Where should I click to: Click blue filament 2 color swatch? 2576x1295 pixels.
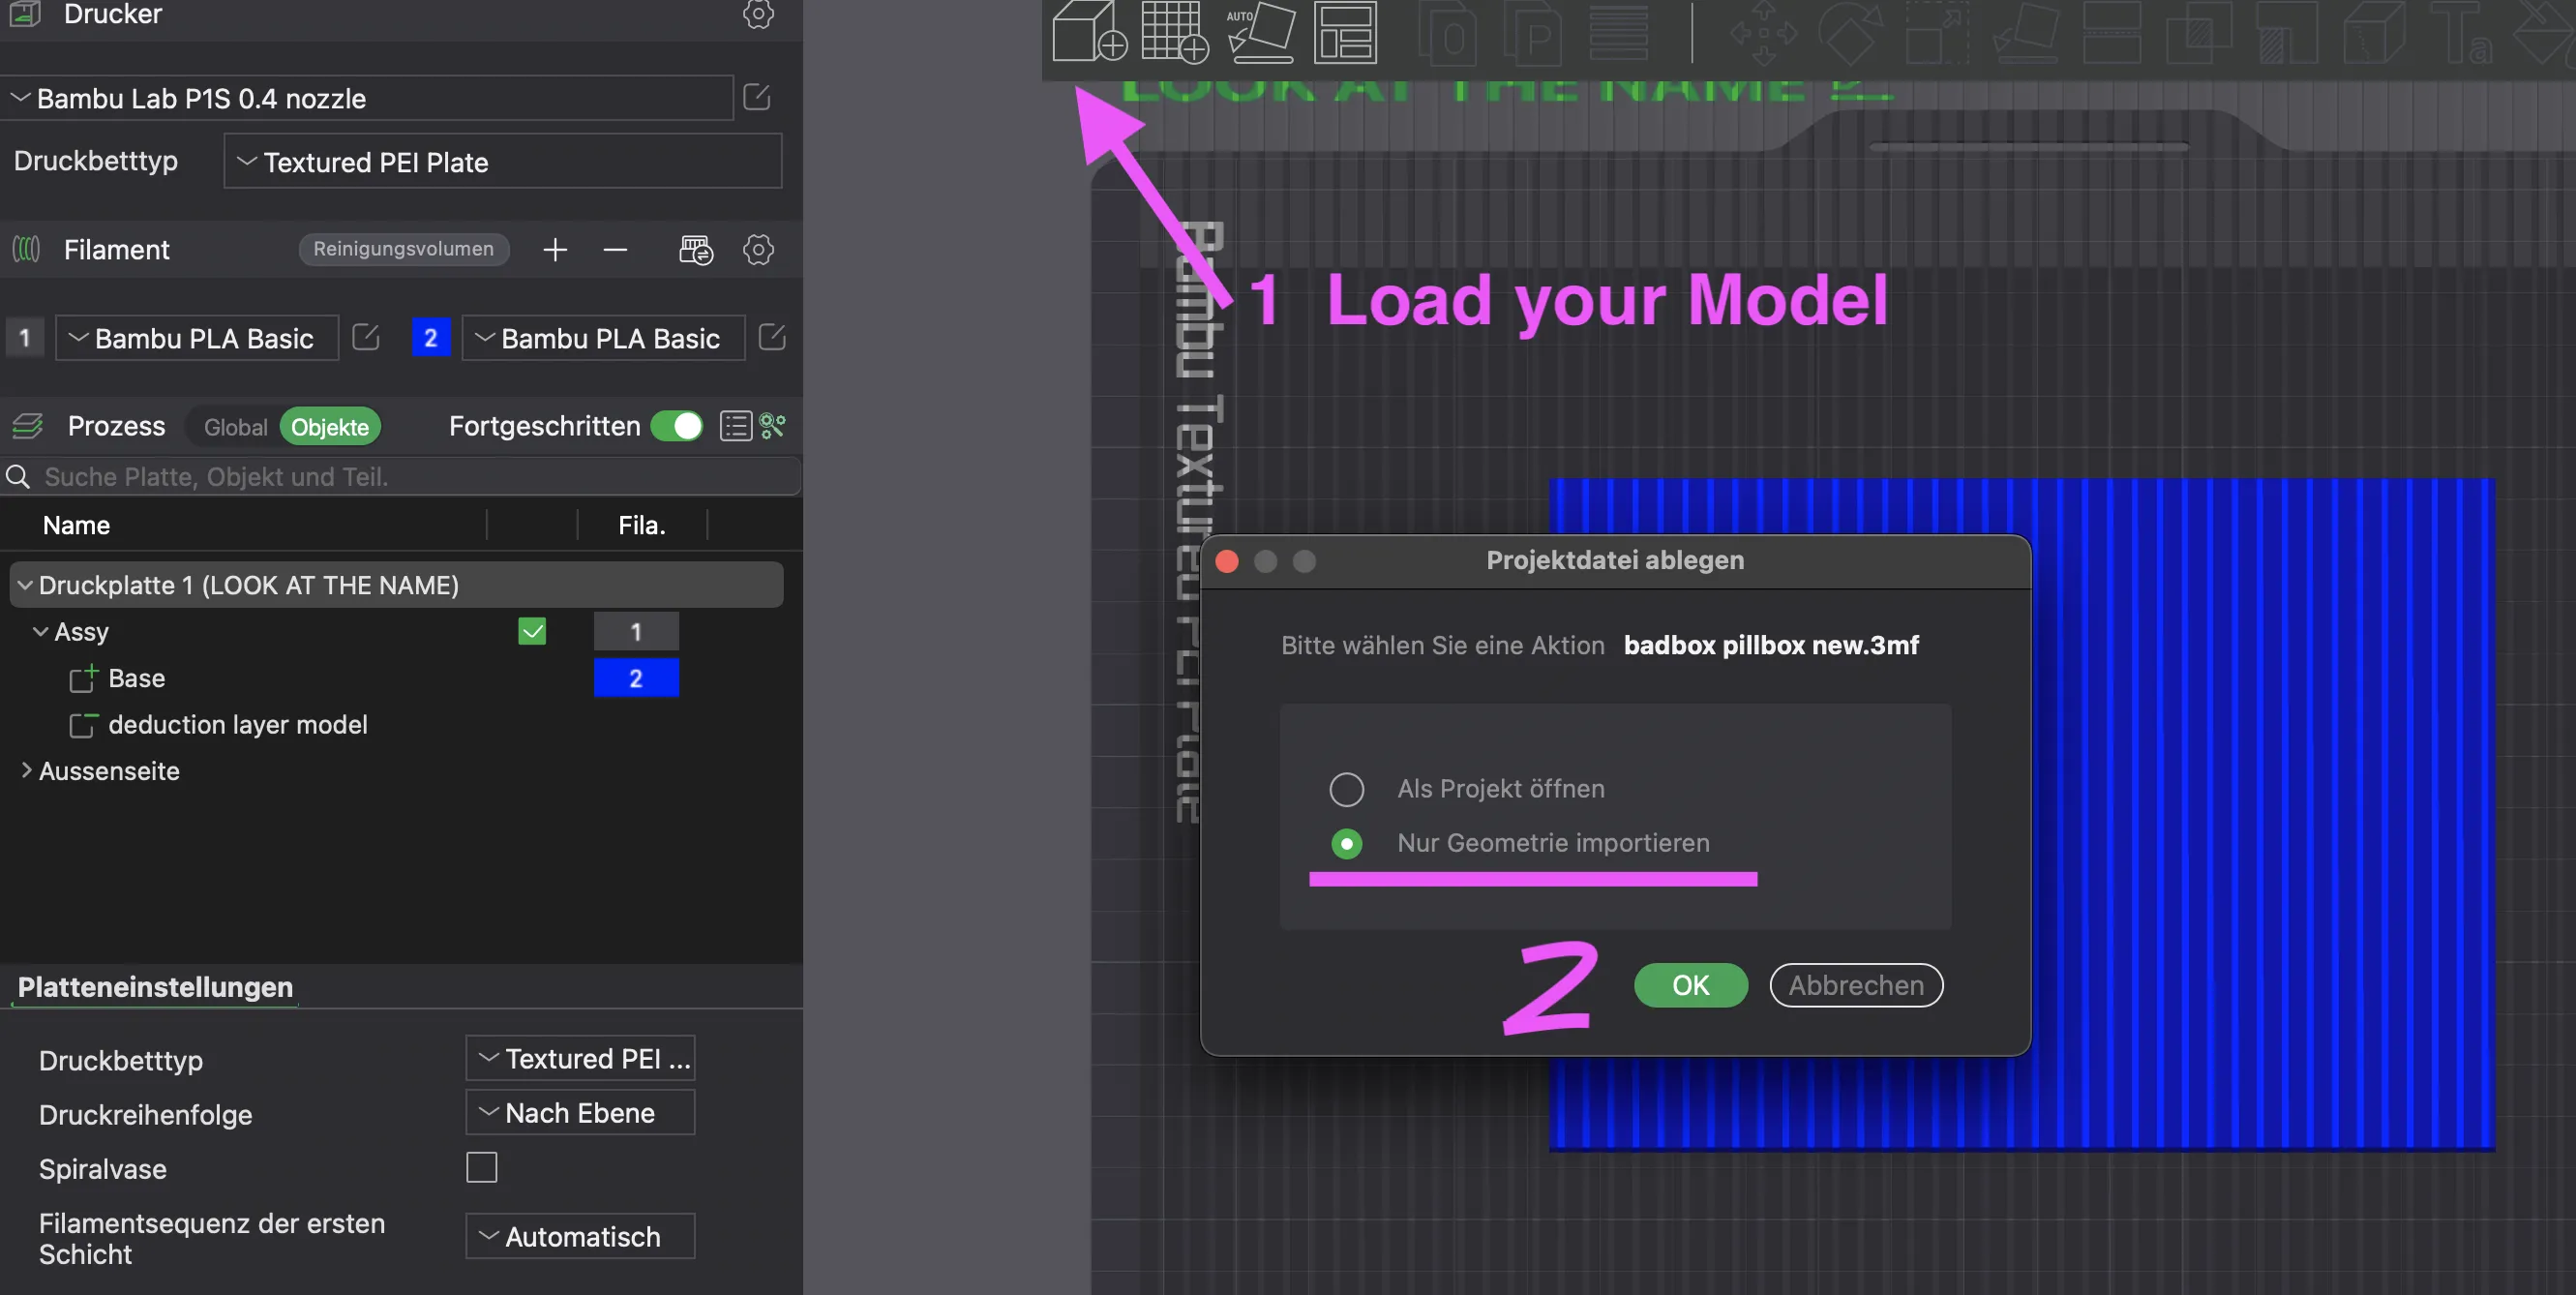coord(431,338)
